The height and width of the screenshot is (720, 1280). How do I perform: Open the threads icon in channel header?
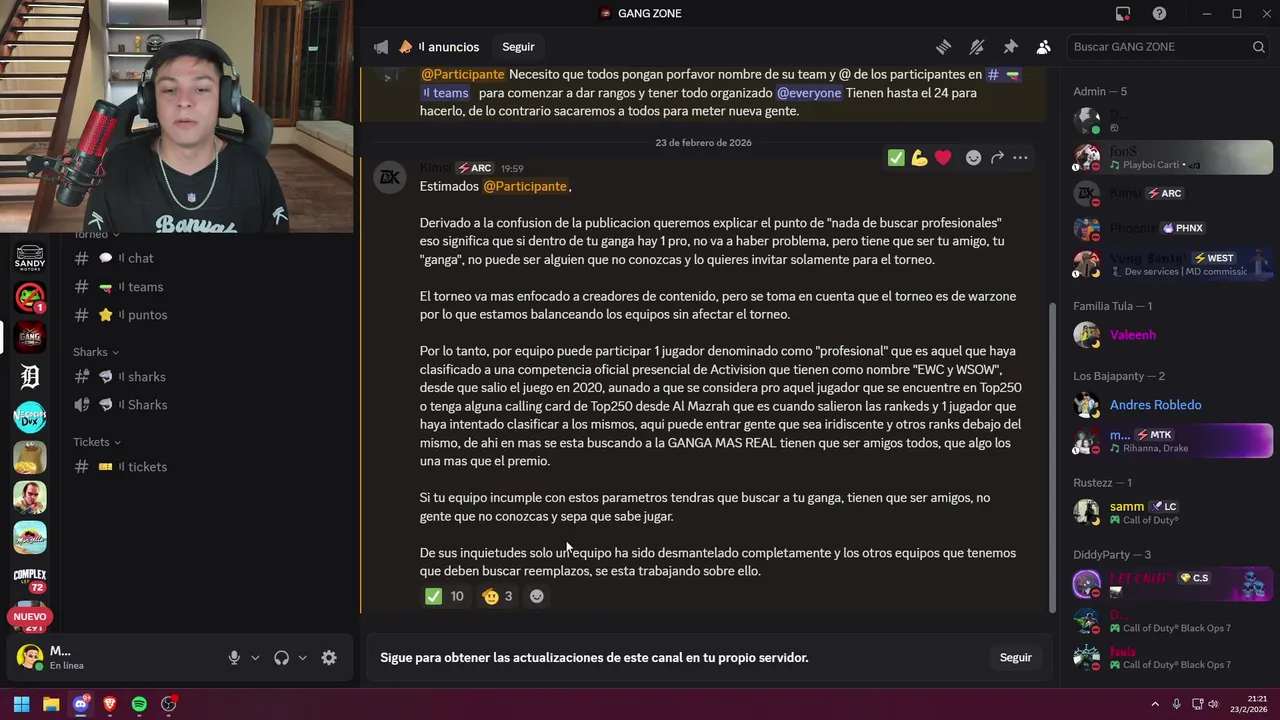943,47
